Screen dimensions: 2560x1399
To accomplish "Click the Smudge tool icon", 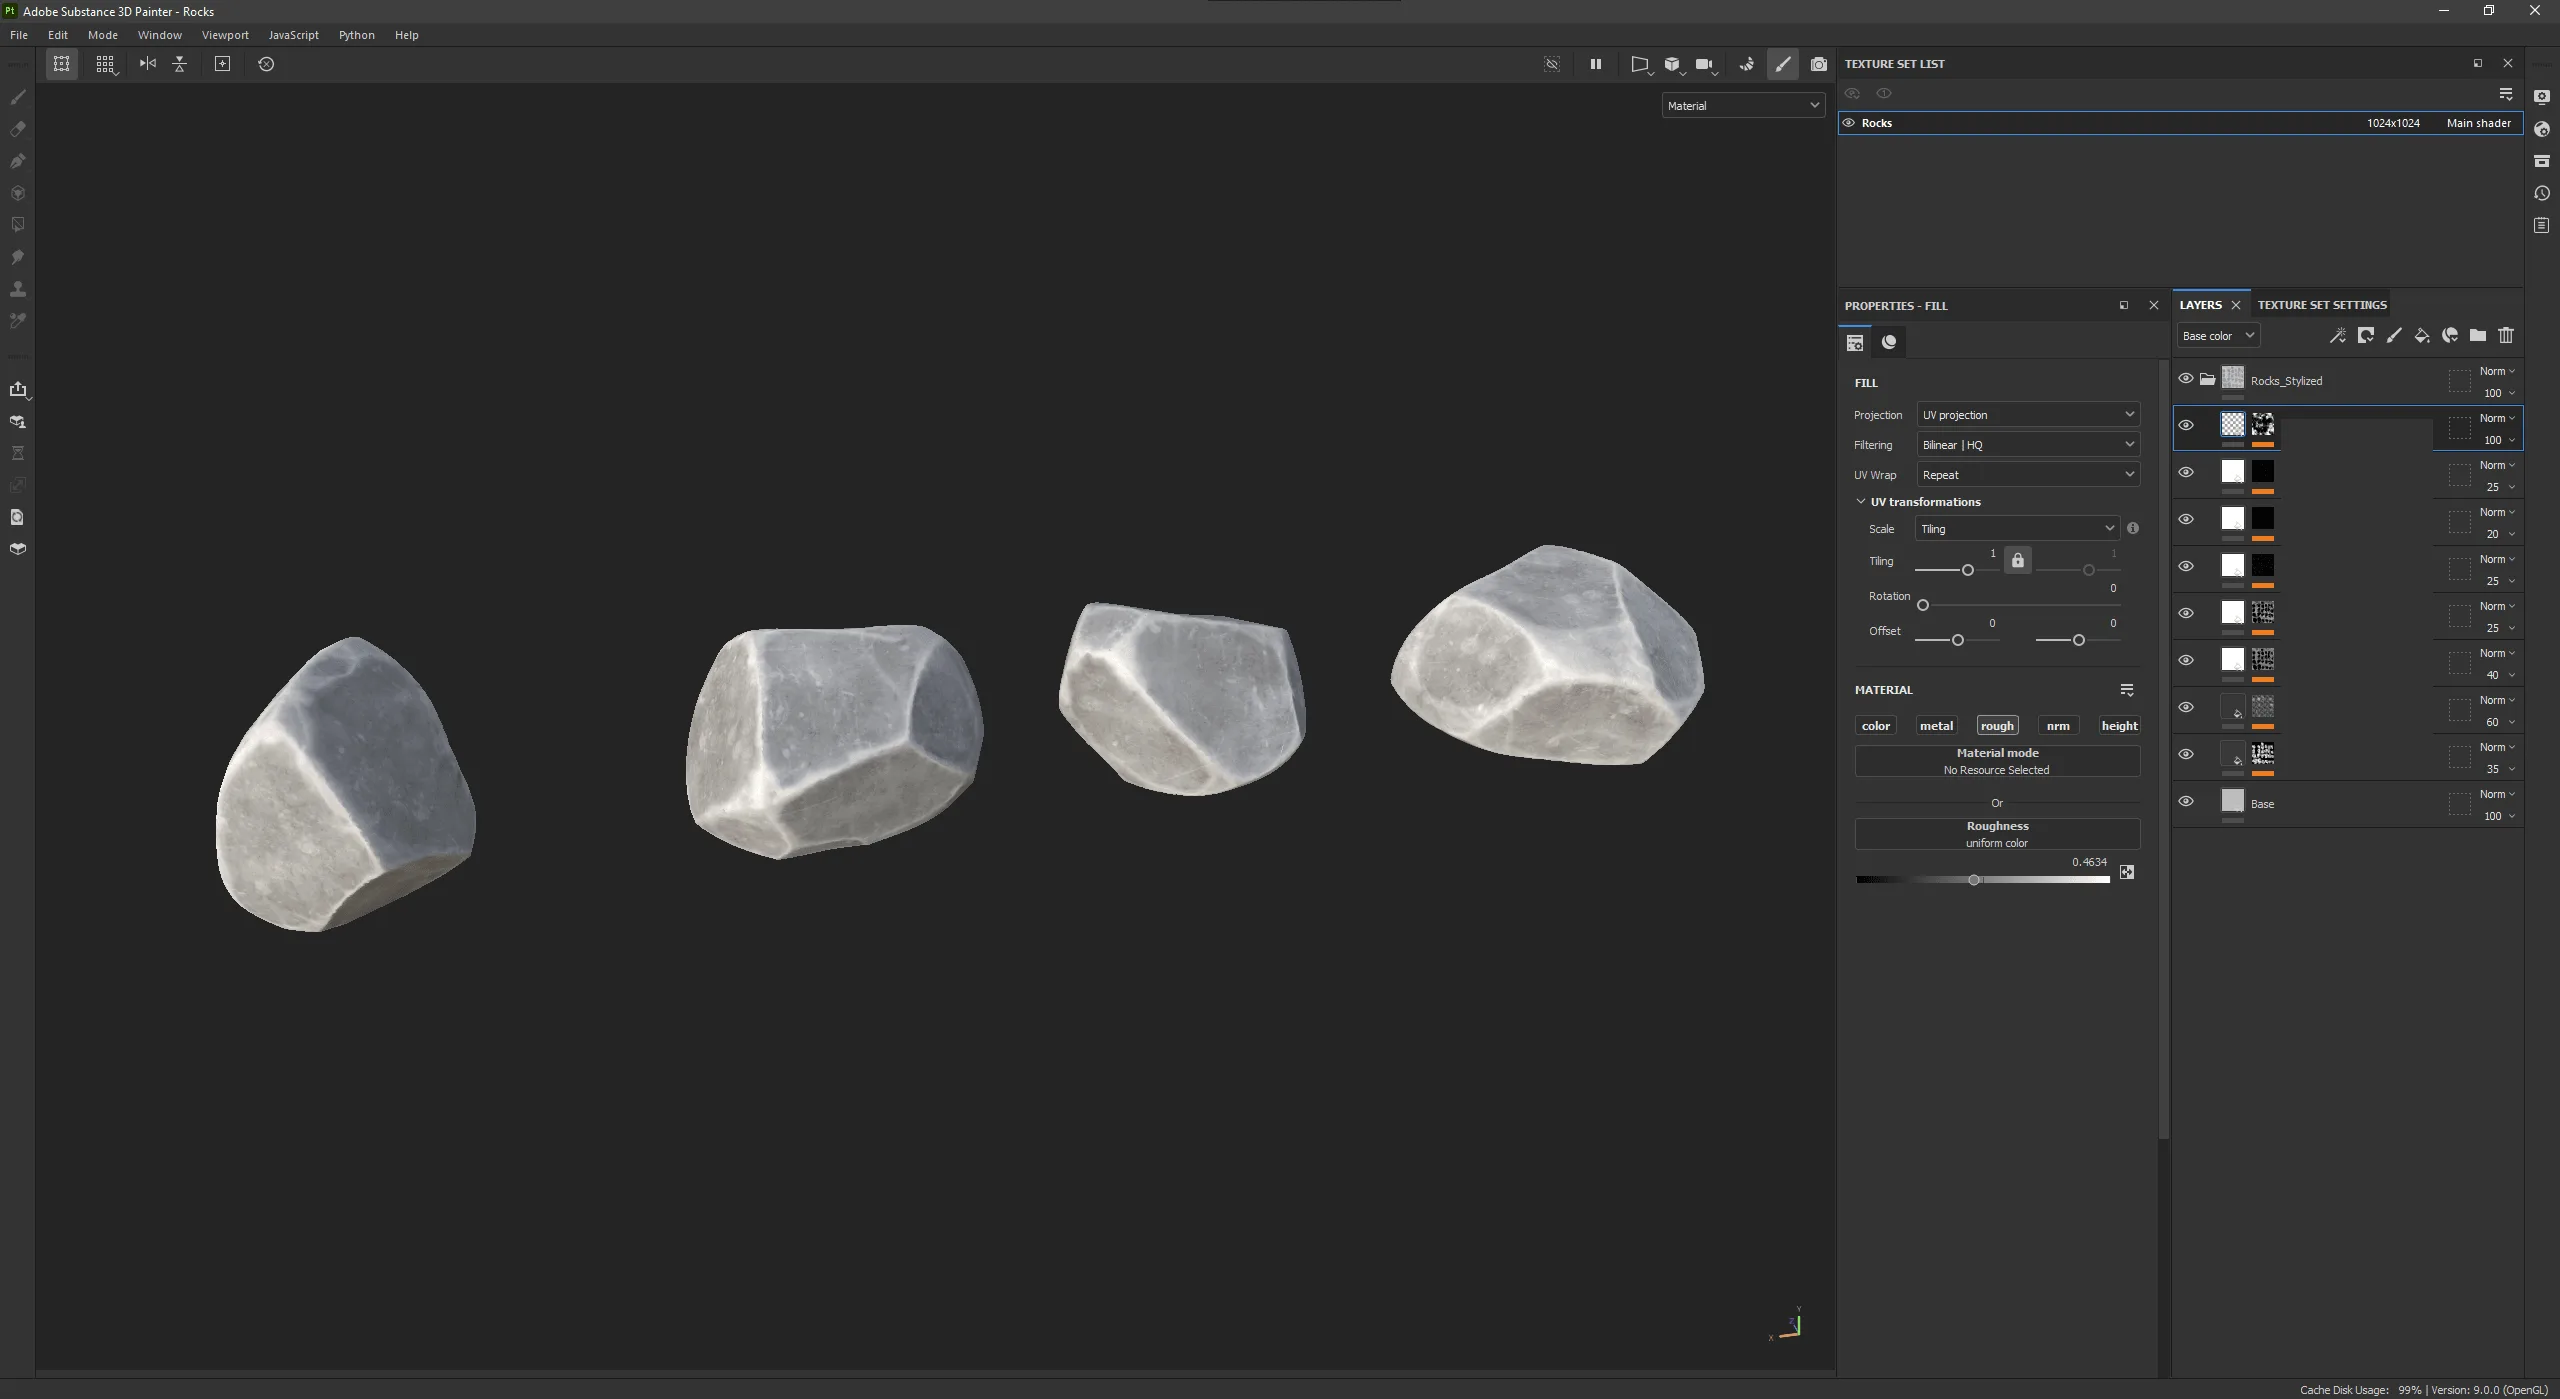I will click(17, 257).
